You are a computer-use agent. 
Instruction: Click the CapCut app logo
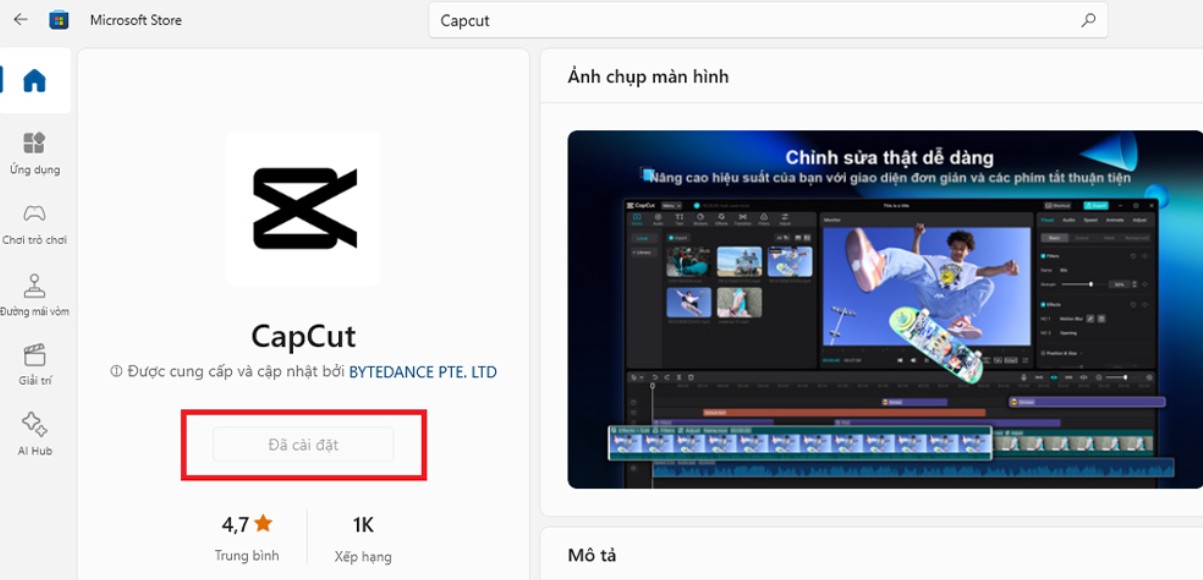(303, 208)
